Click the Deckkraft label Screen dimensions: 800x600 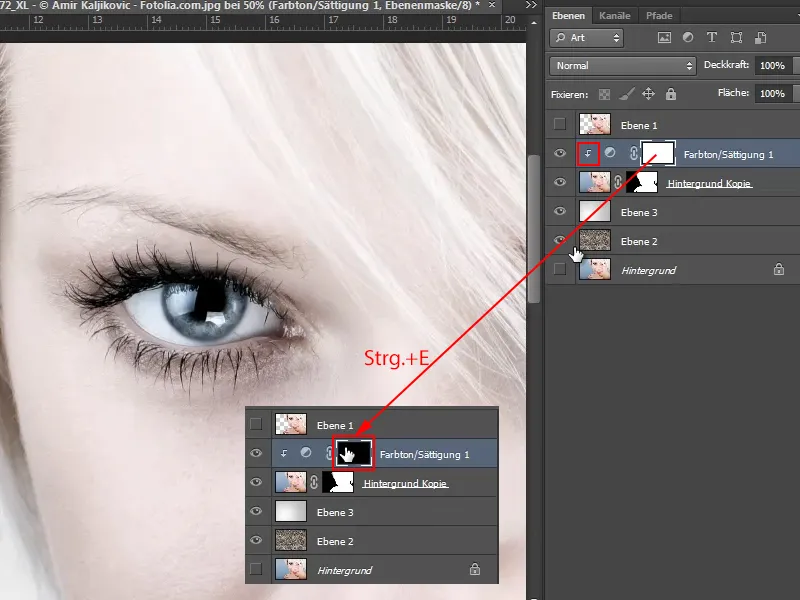(x=726, y=65)
